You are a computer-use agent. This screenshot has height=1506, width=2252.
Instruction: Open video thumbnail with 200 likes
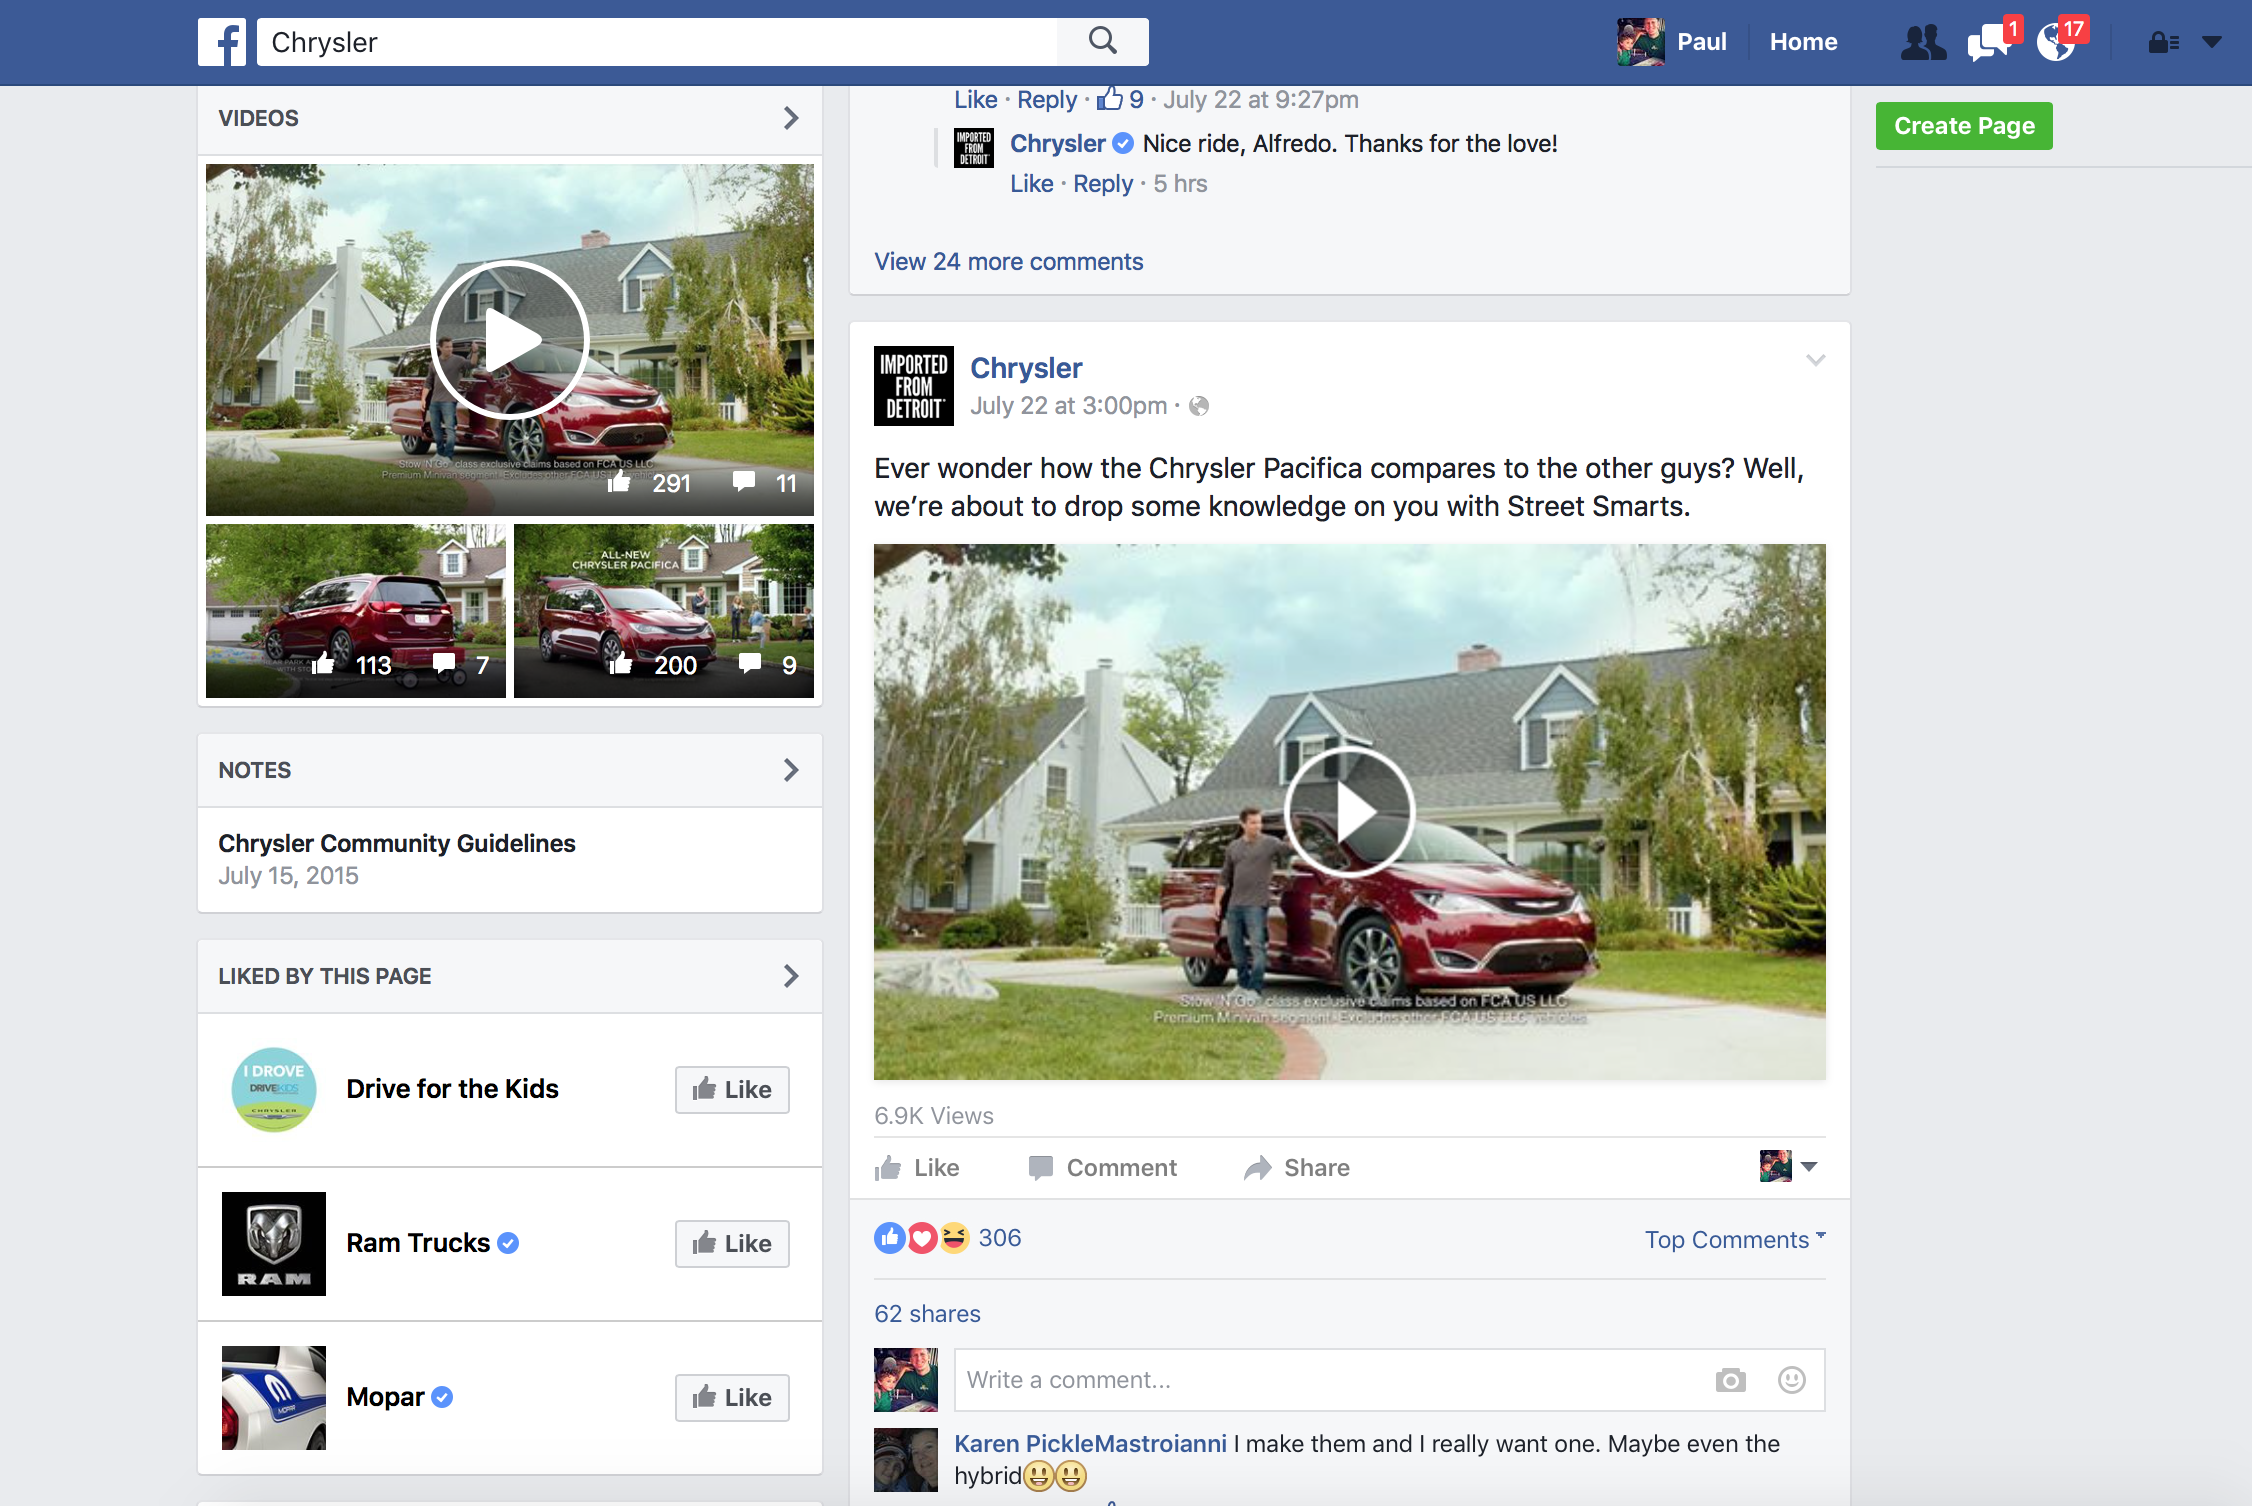[x=664, y=611]
